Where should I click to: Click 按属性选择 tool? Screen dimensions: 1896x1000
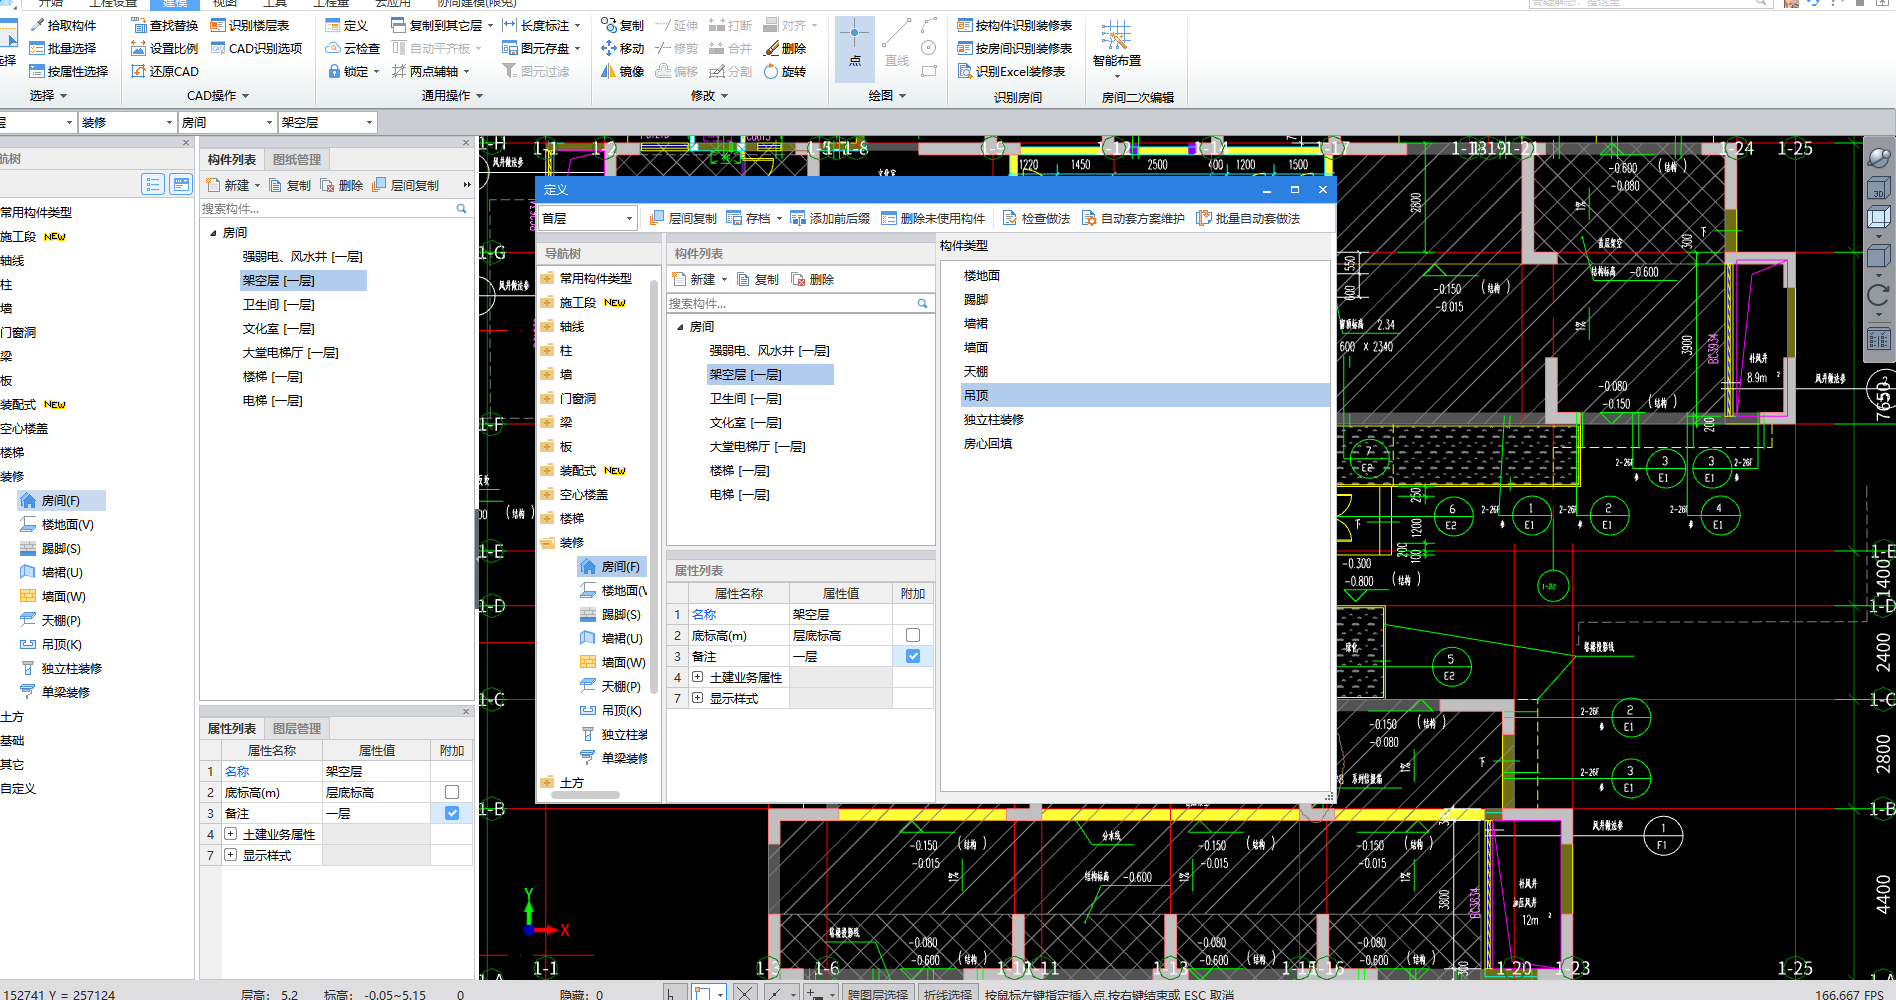(69, 71)
